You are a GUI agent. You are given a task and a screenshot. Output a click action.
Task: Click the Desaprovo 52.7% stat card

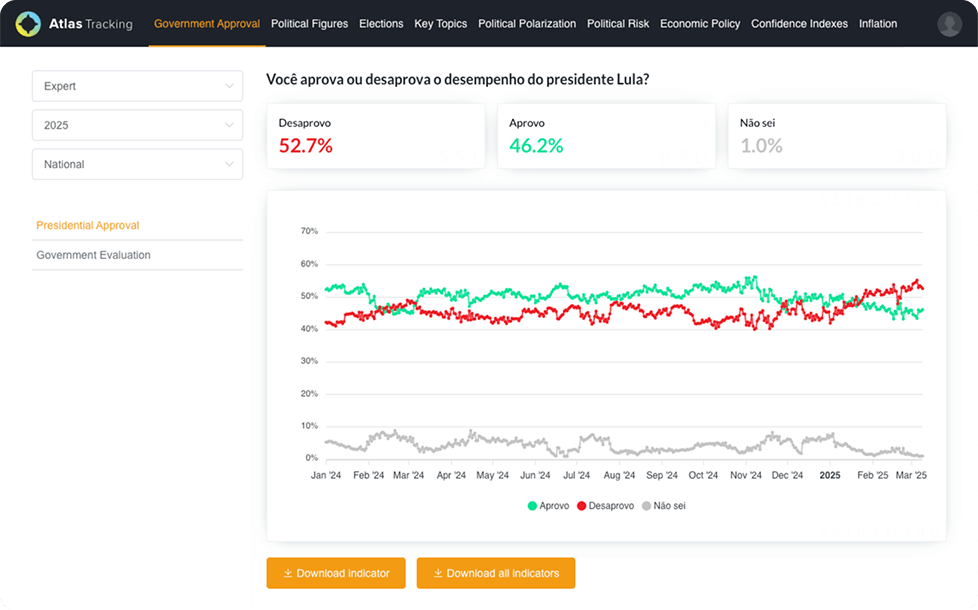(376, 136)
